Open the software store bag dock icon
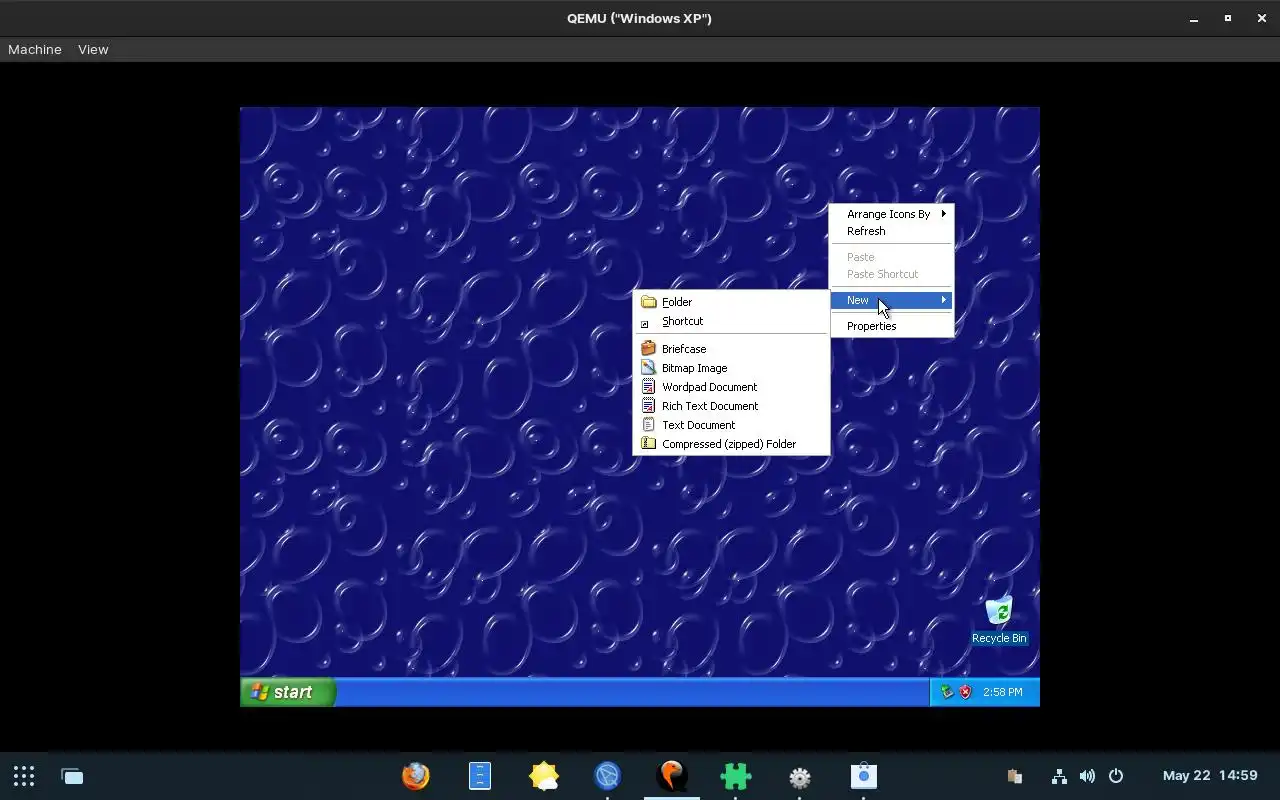This screenshot has width=1280, height=800. click(863, 776)
